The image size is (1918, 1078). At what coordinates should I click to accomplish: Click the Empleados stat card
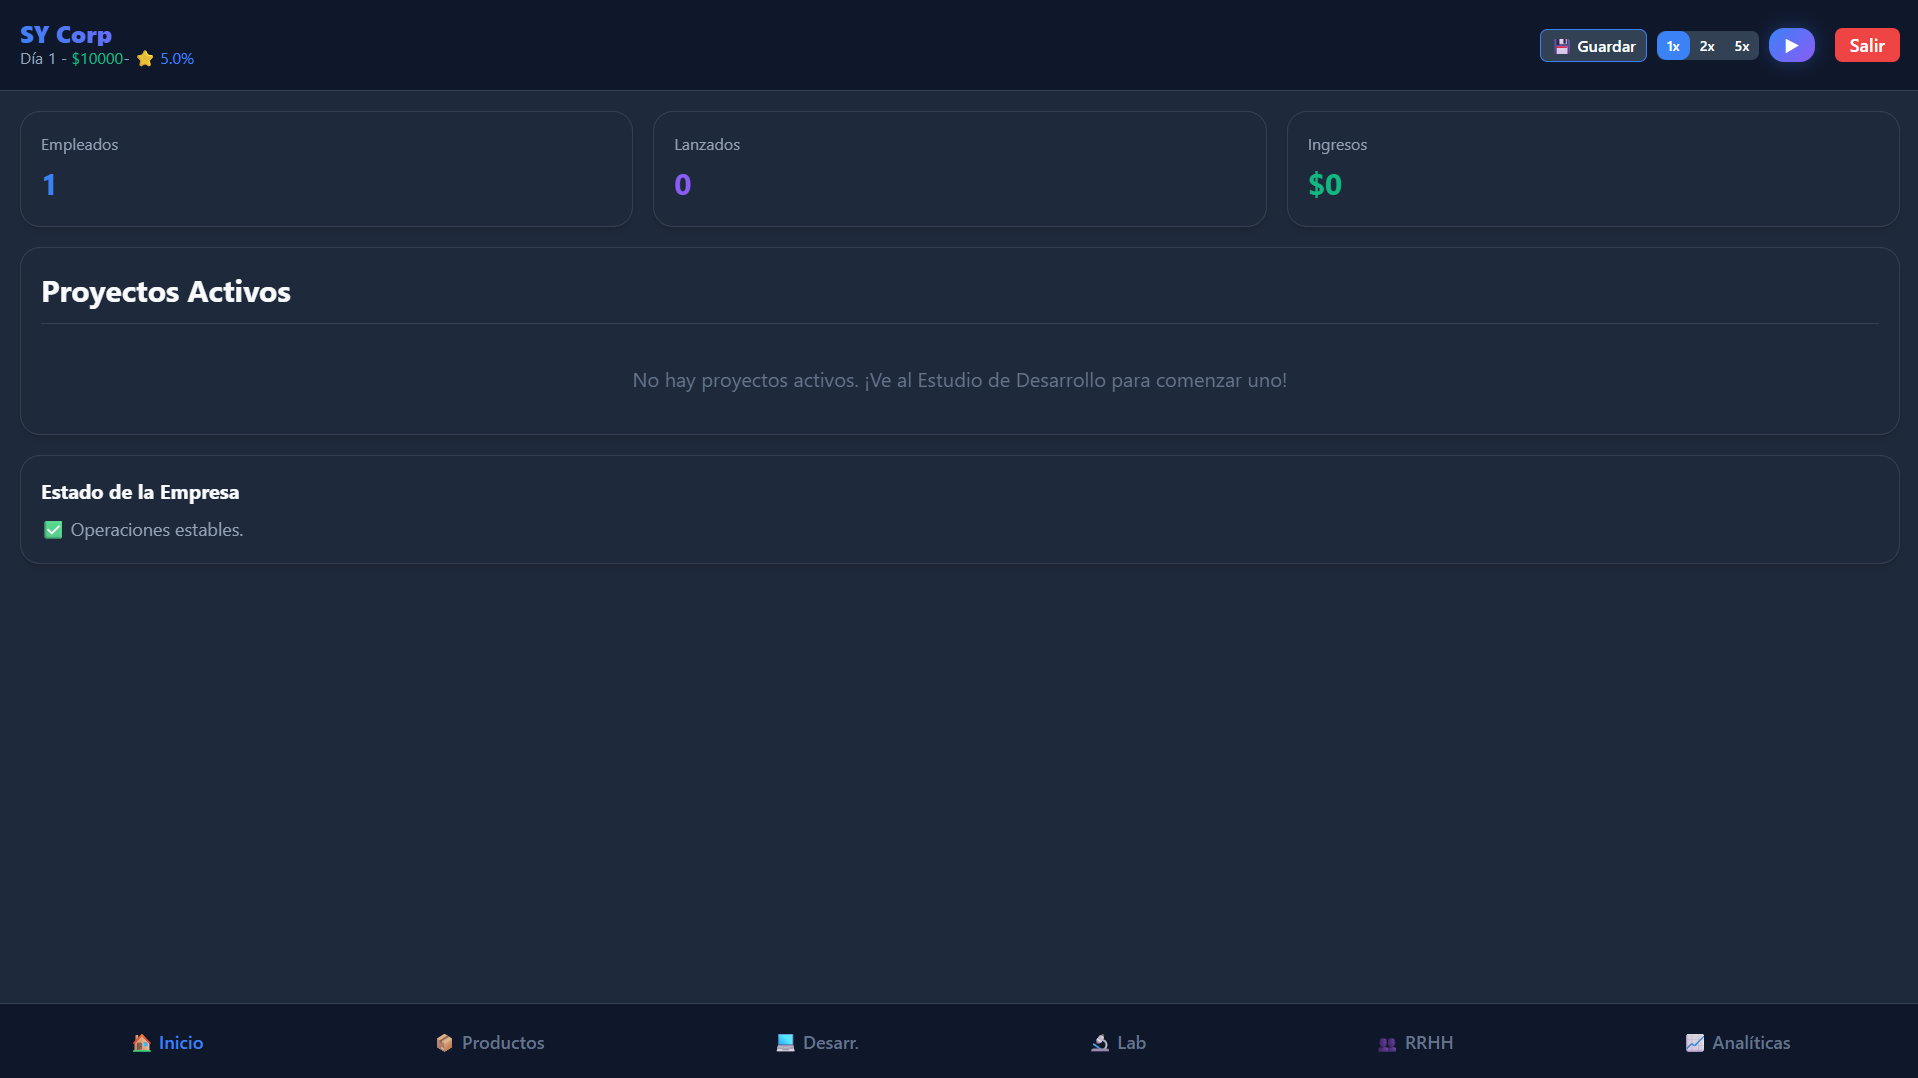pyautogui.click(x=326, y=169)
